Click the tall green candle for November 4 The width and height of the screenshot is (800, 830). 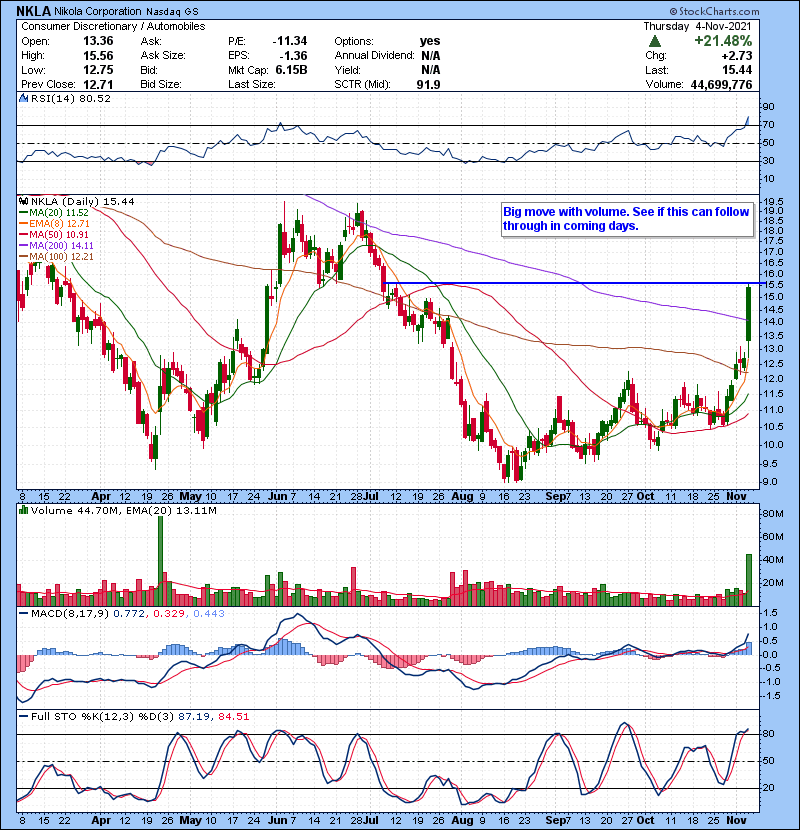point(749,313)
